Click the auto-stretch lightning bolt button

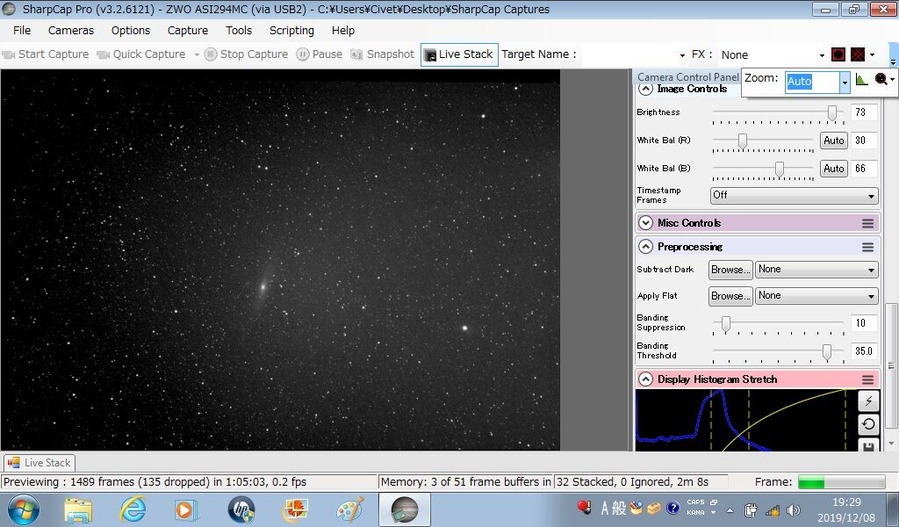(x=868, y=401)
